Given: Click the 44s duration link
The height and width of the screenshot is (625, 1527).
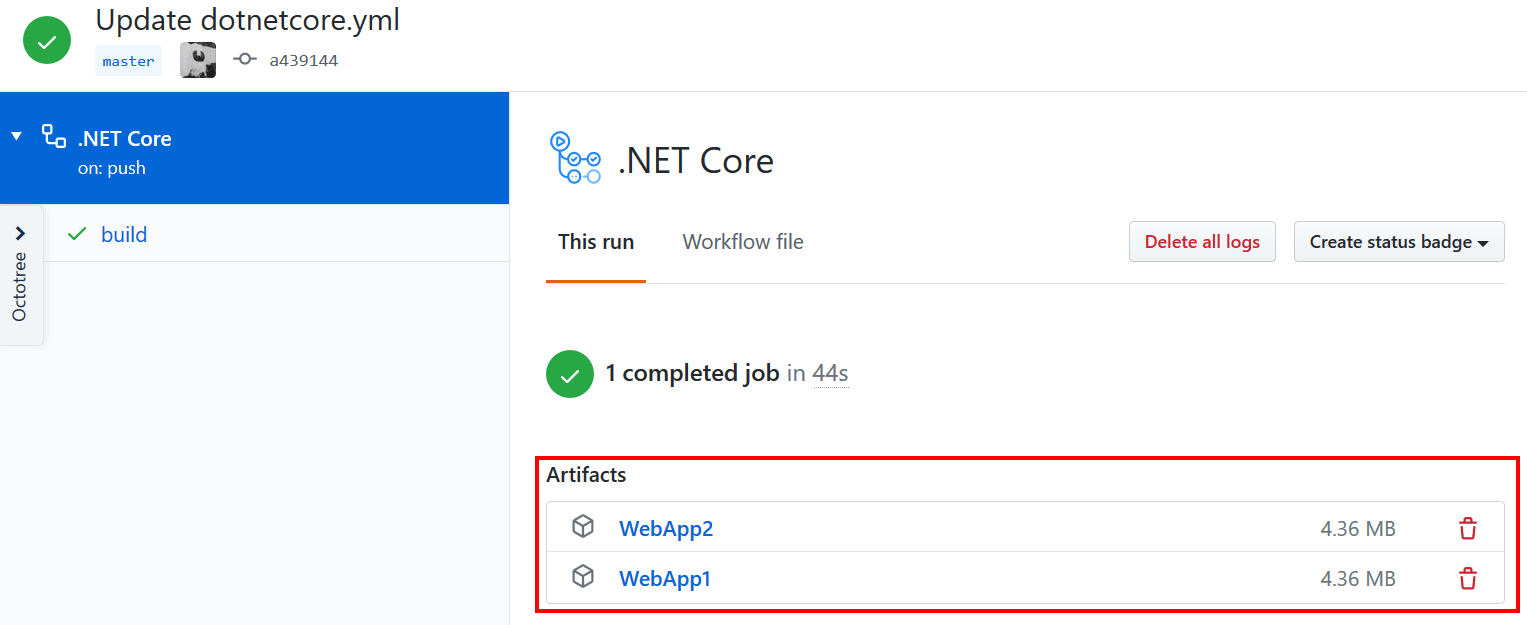Looking at the screenshot, I should [831, 372].
